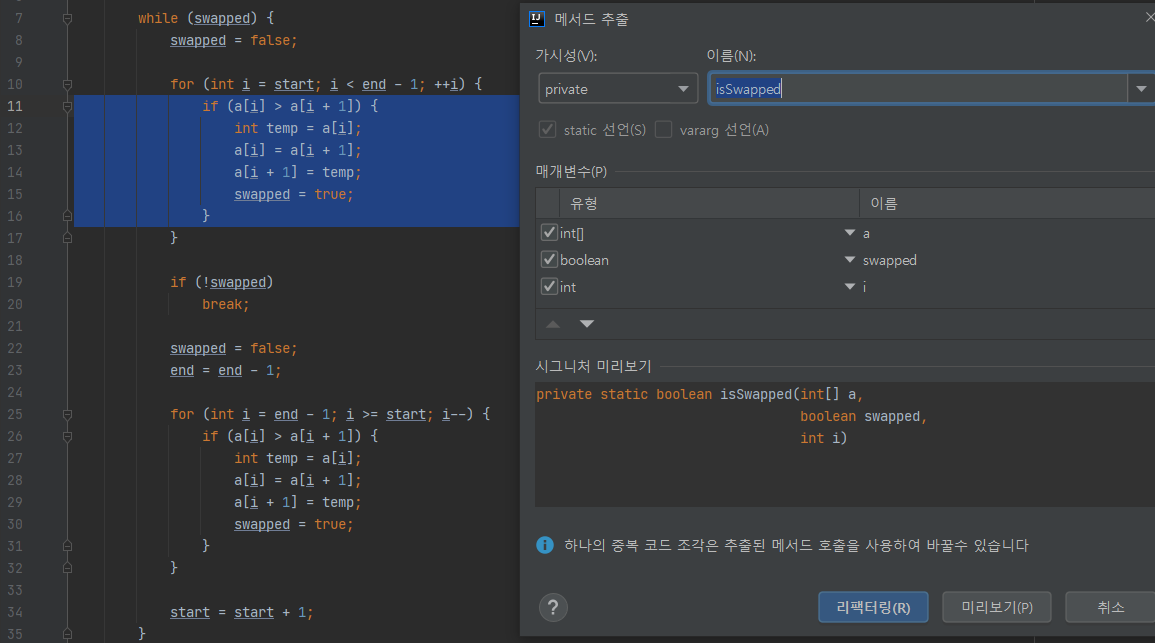This screenshot has height=643, width=1155.
Task: Click the 유형 column header in parameters table
Action: (709, 203)
